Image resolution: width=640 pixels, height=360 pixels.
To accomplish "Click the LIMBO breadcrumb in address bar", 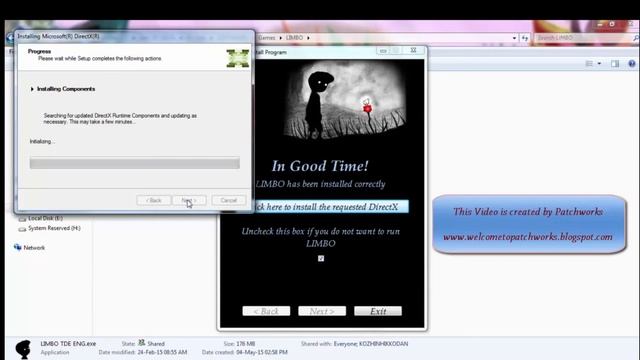I will pos(294,38).
